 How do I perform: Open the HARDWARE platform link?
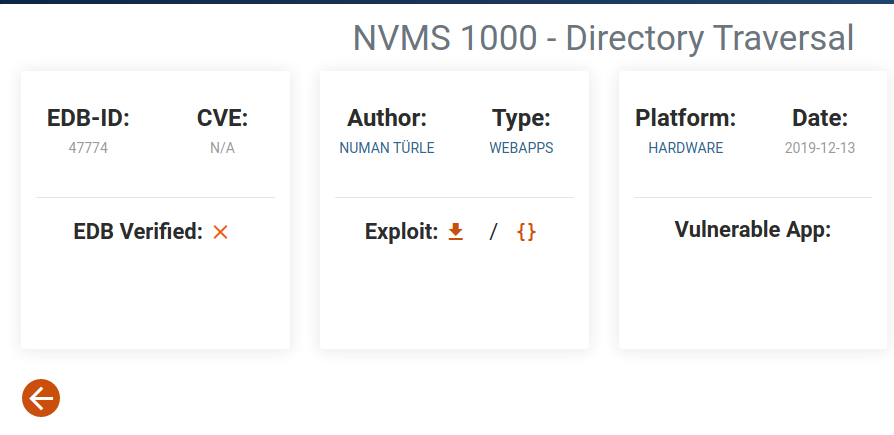(685, 148)
